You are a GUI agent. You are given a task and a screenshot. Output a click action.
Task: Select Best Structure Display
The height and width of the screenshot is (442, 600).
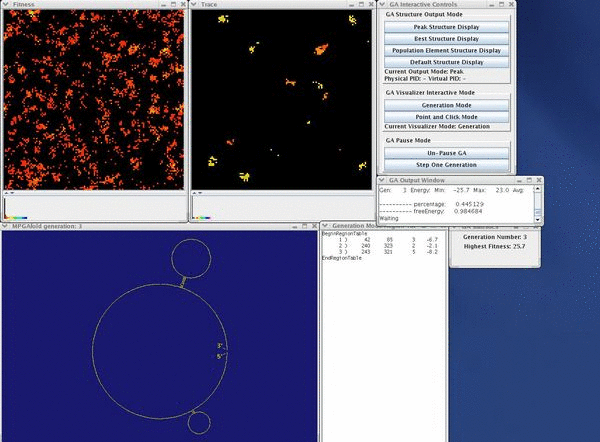tap(447, 39)
